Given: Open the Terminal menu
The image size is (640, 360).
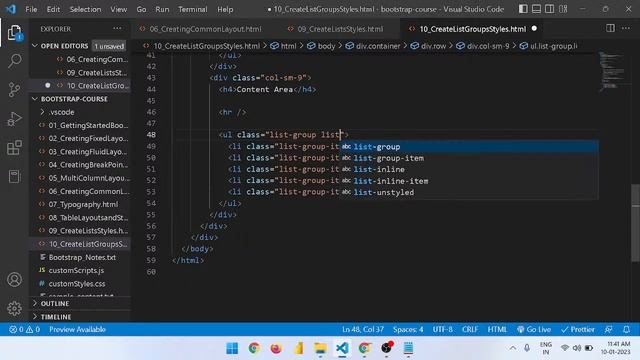Looking at the screenshot, I should (192, 9).
